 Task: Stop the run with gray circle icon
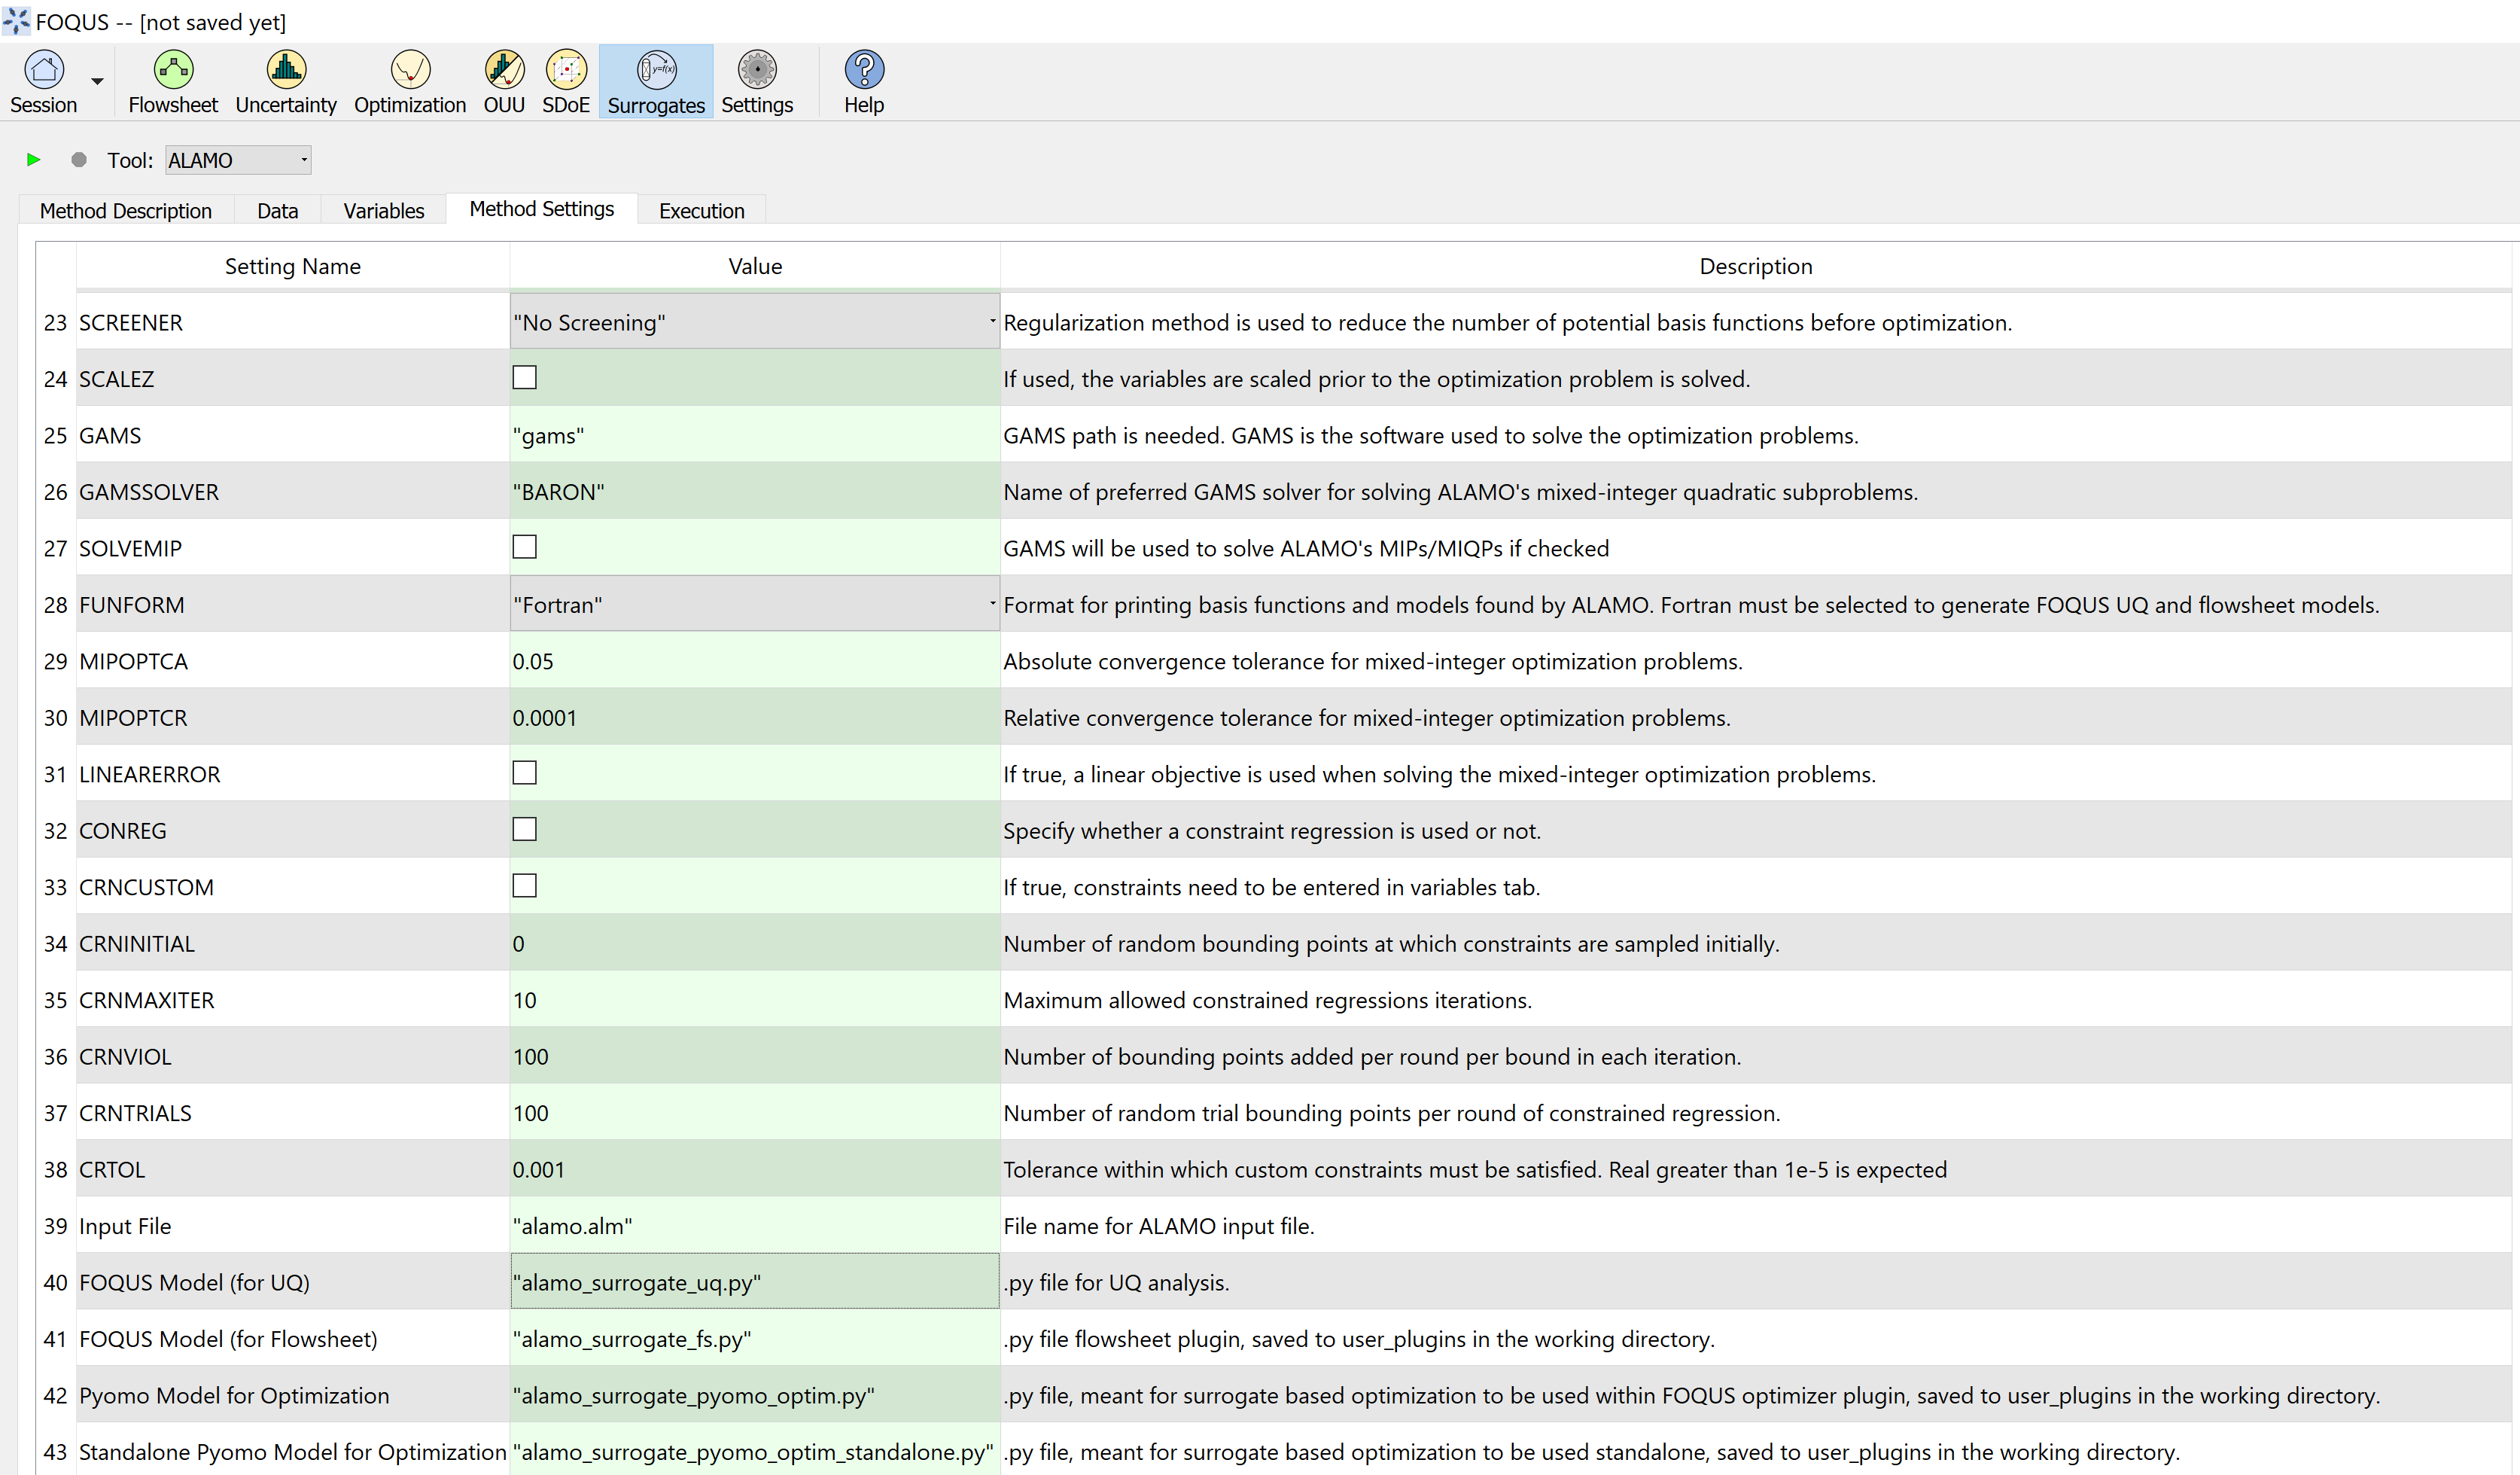click(x=79, y=160)
